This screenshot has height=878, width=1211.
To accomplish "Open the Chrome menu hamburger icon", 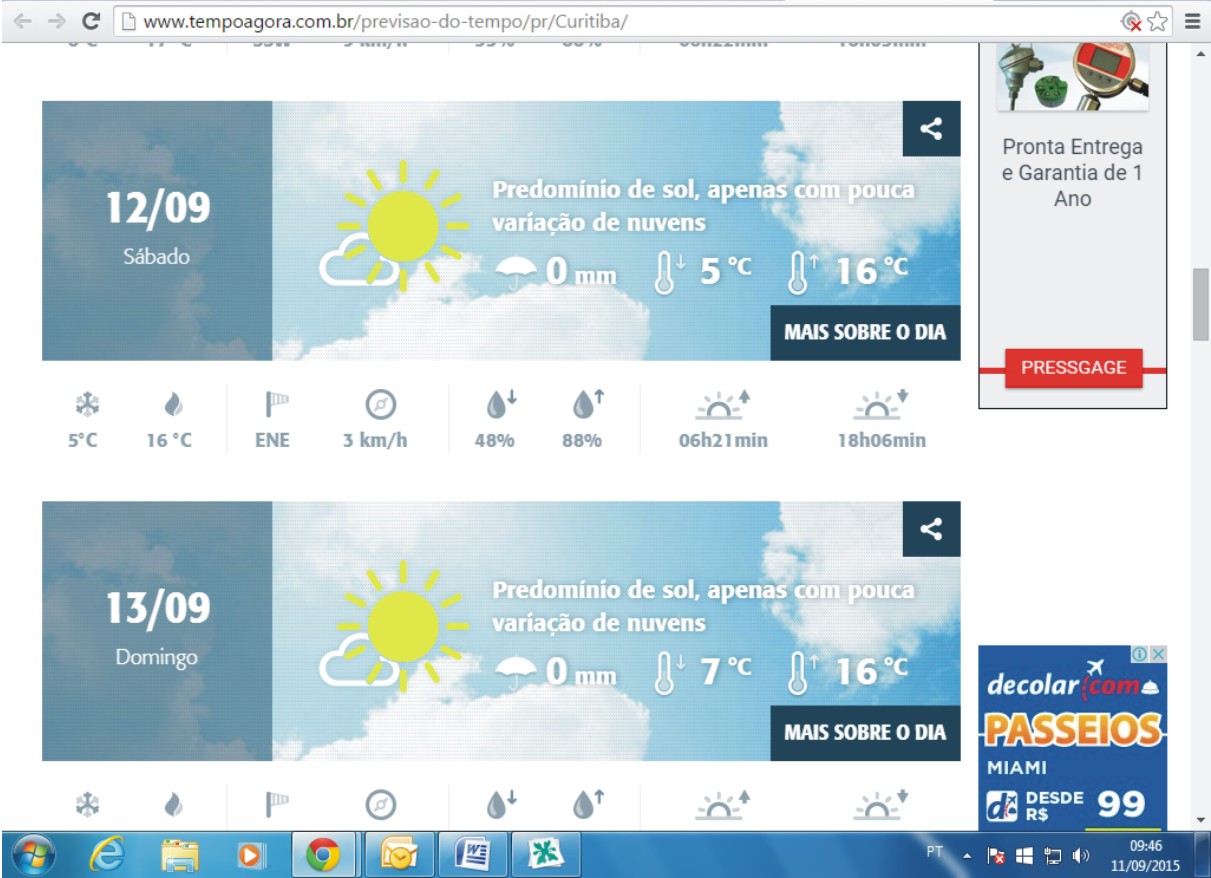I will point(1192,21).
